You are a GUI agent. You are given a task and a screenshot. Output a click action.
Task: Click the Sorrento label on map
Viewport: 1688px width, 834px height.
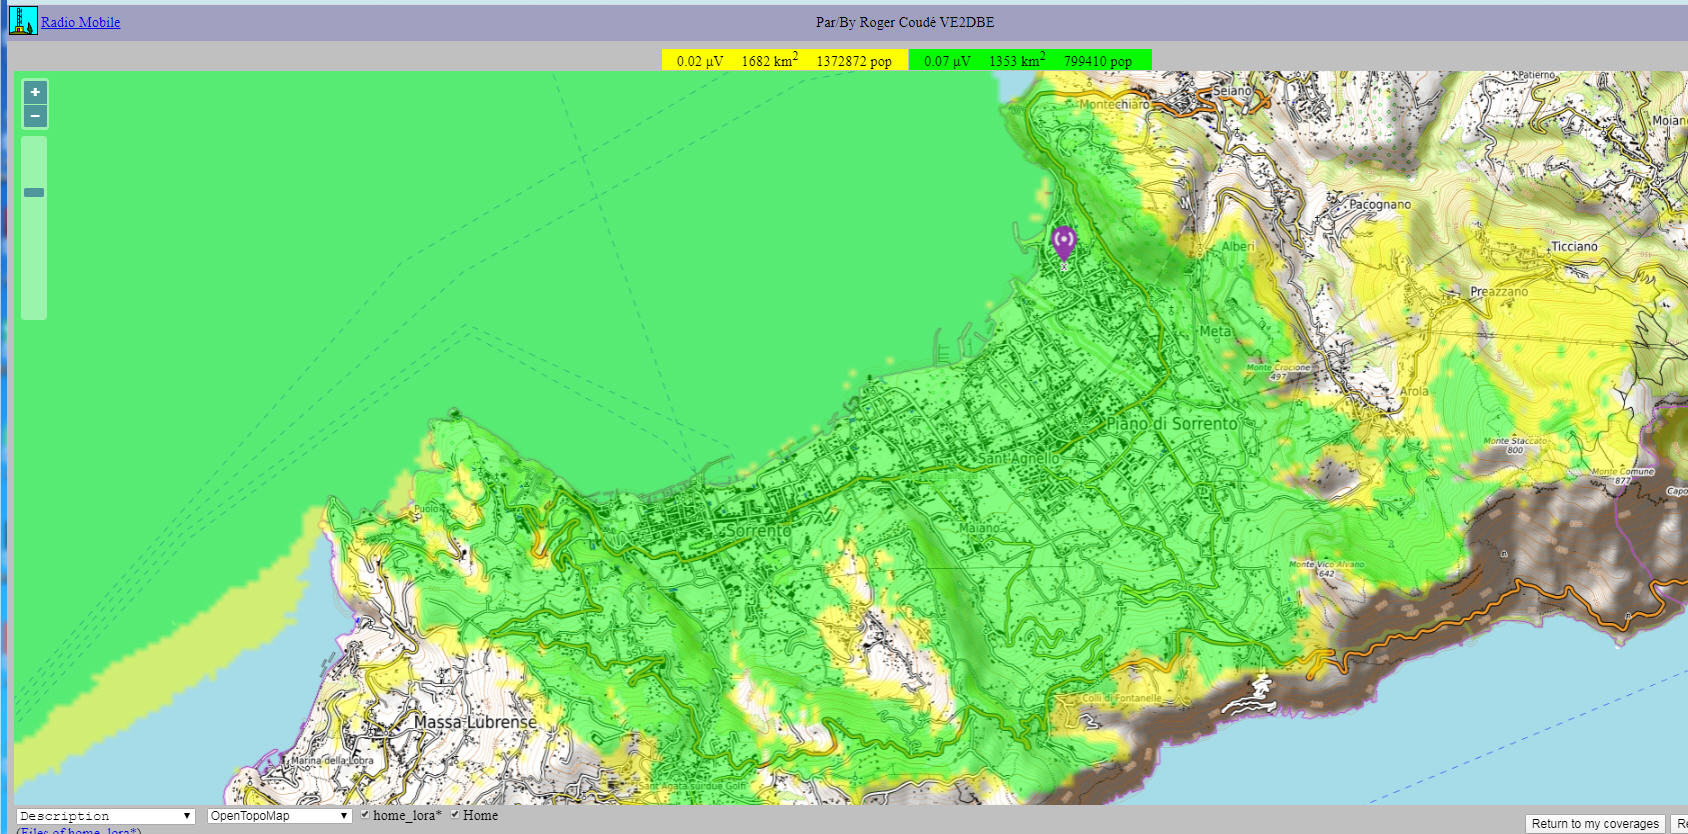(758, 530)
